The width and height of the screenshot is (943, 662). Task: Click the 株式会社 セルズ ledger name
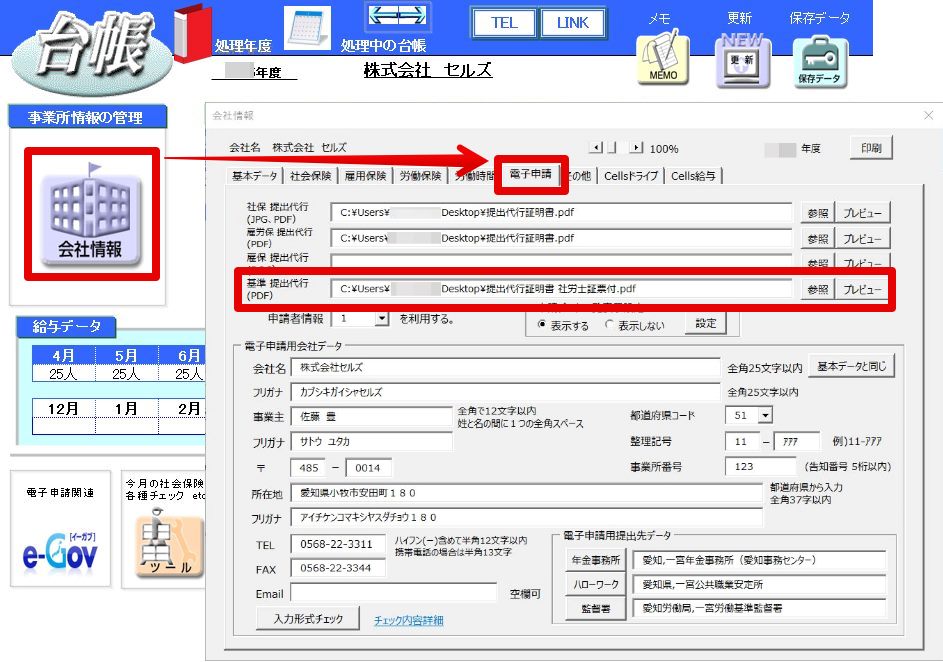pos(428,70)
